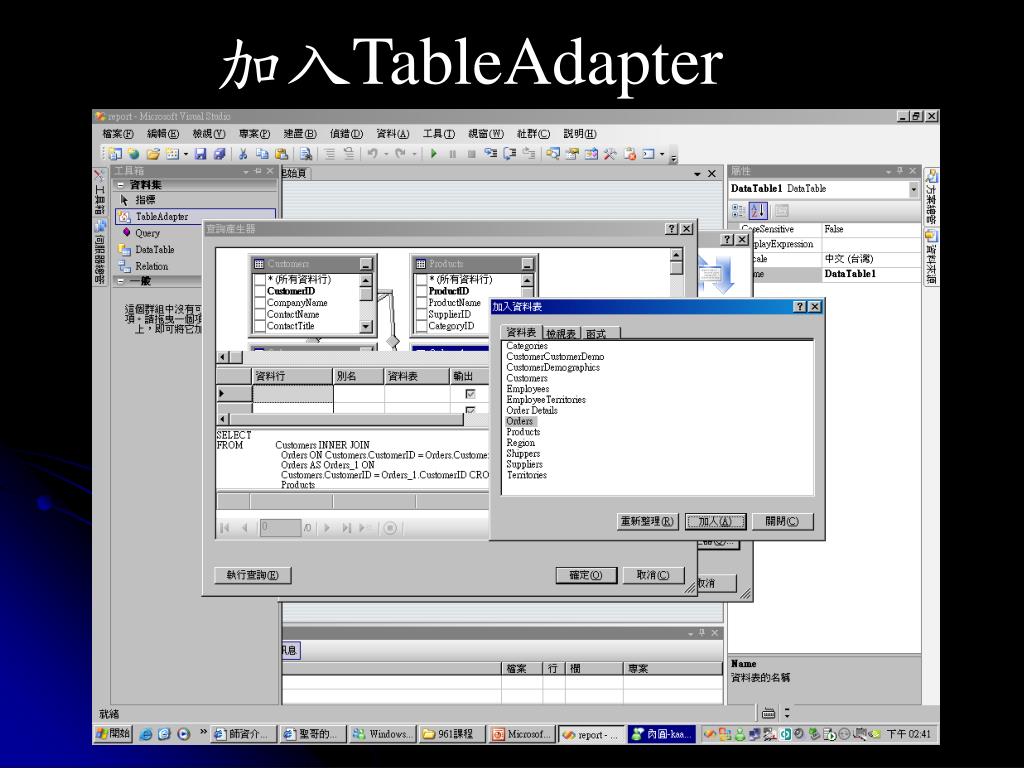This screenshot has width=1024, height=768.
Task: Click the Open File folder toolbar icon
Action: click(x=153, y=154)
